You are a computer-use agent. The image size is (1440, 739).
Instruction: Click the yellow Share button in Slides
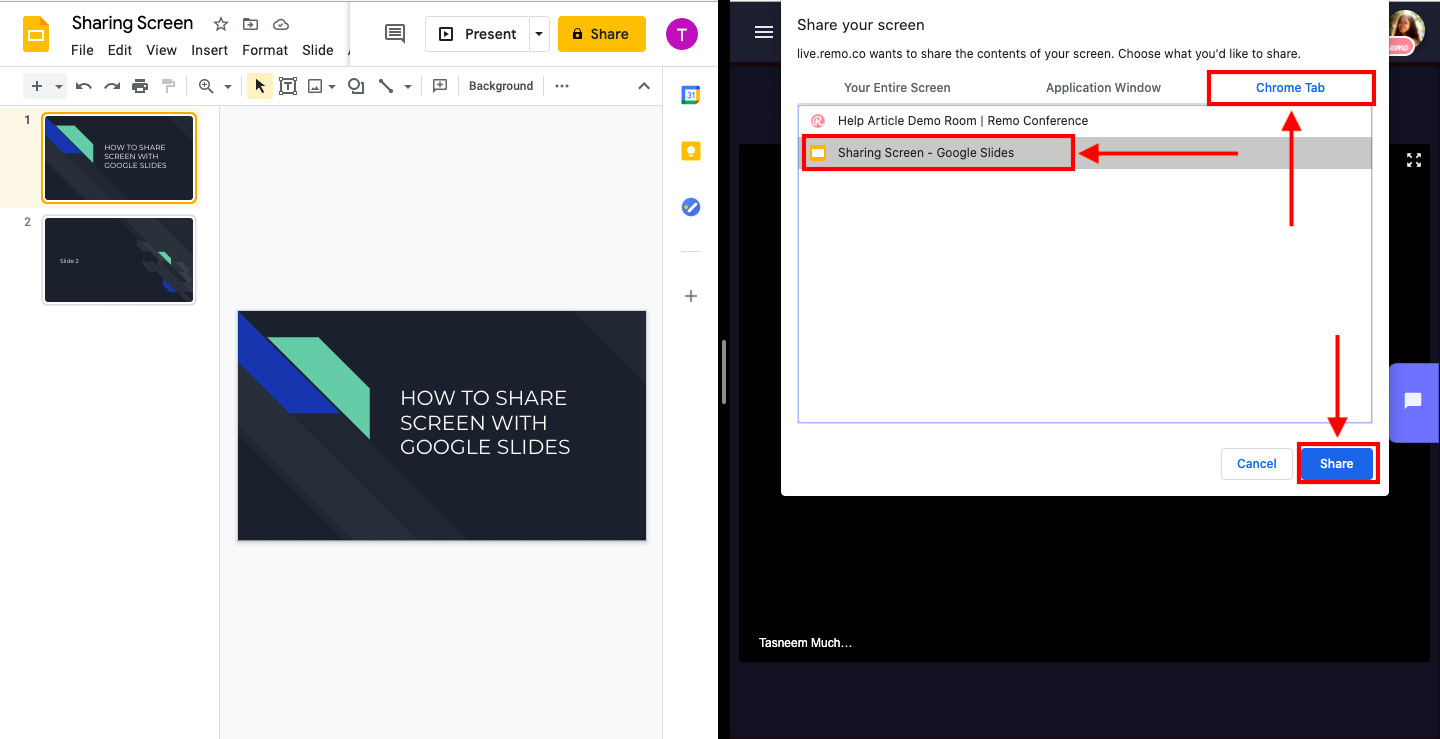tap(602, 34)
